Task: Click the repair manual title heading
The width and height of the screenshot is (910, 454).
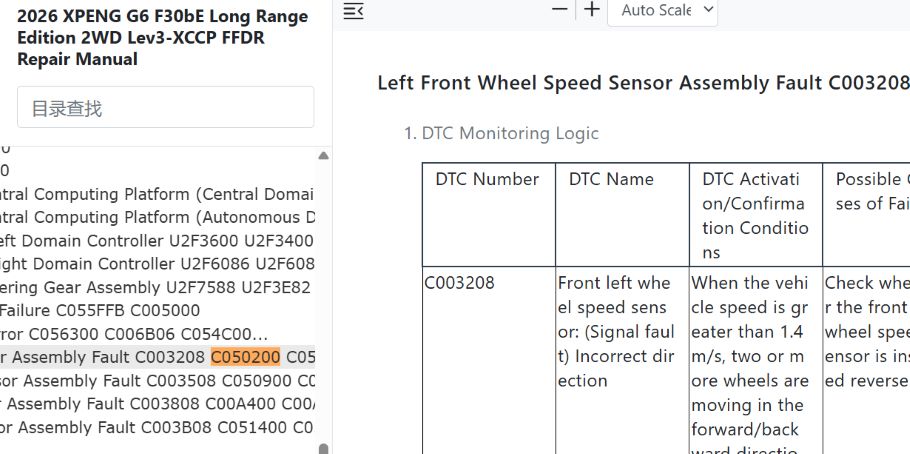Action: (x=162, y=38)
